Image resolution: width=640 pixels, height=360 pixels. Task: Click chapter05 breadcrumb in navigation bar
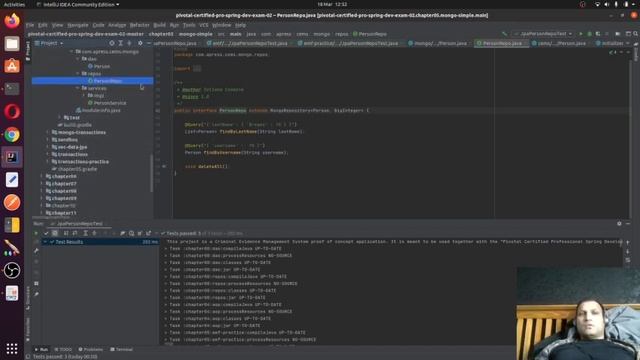click(161, 34)
